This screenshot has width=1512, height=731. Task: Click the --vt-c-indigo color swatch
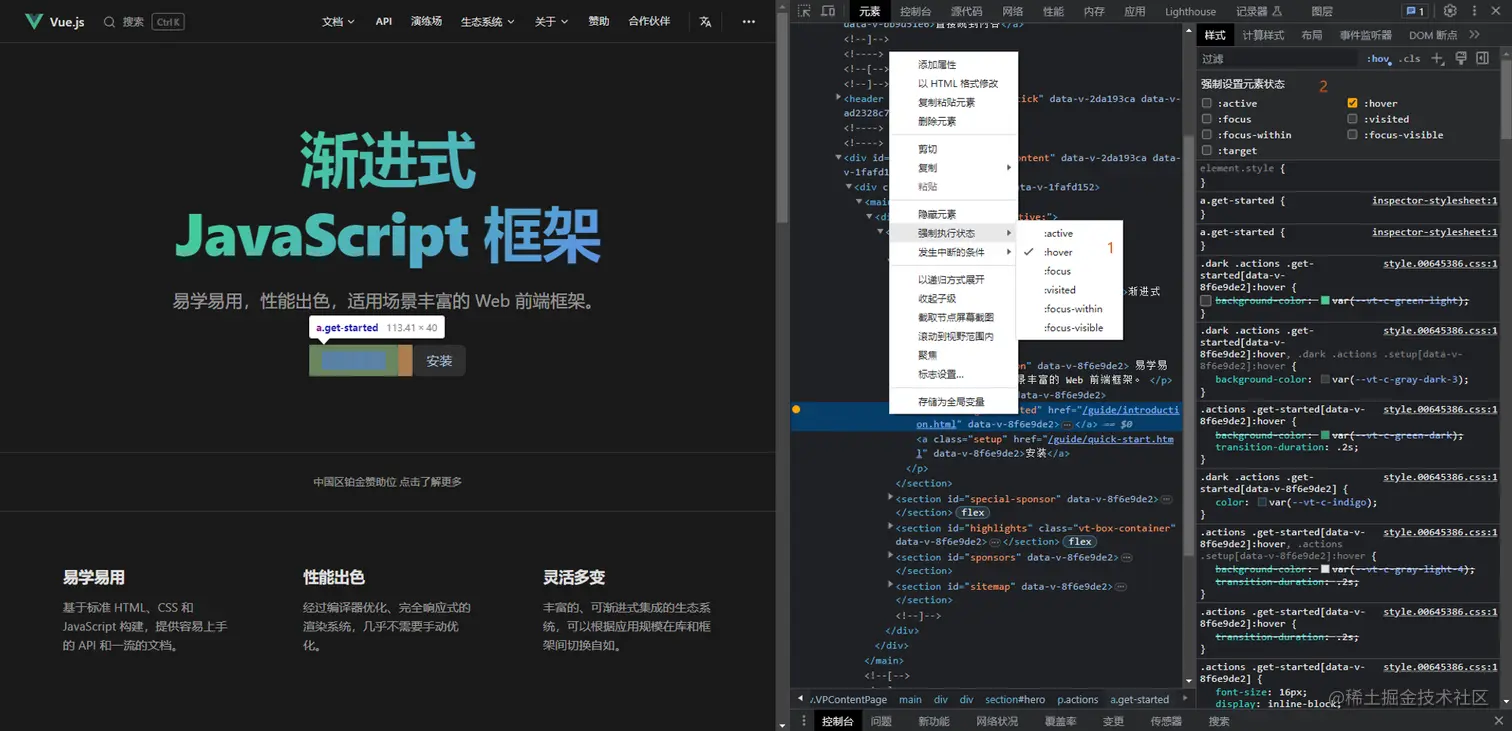[1263, 503]
